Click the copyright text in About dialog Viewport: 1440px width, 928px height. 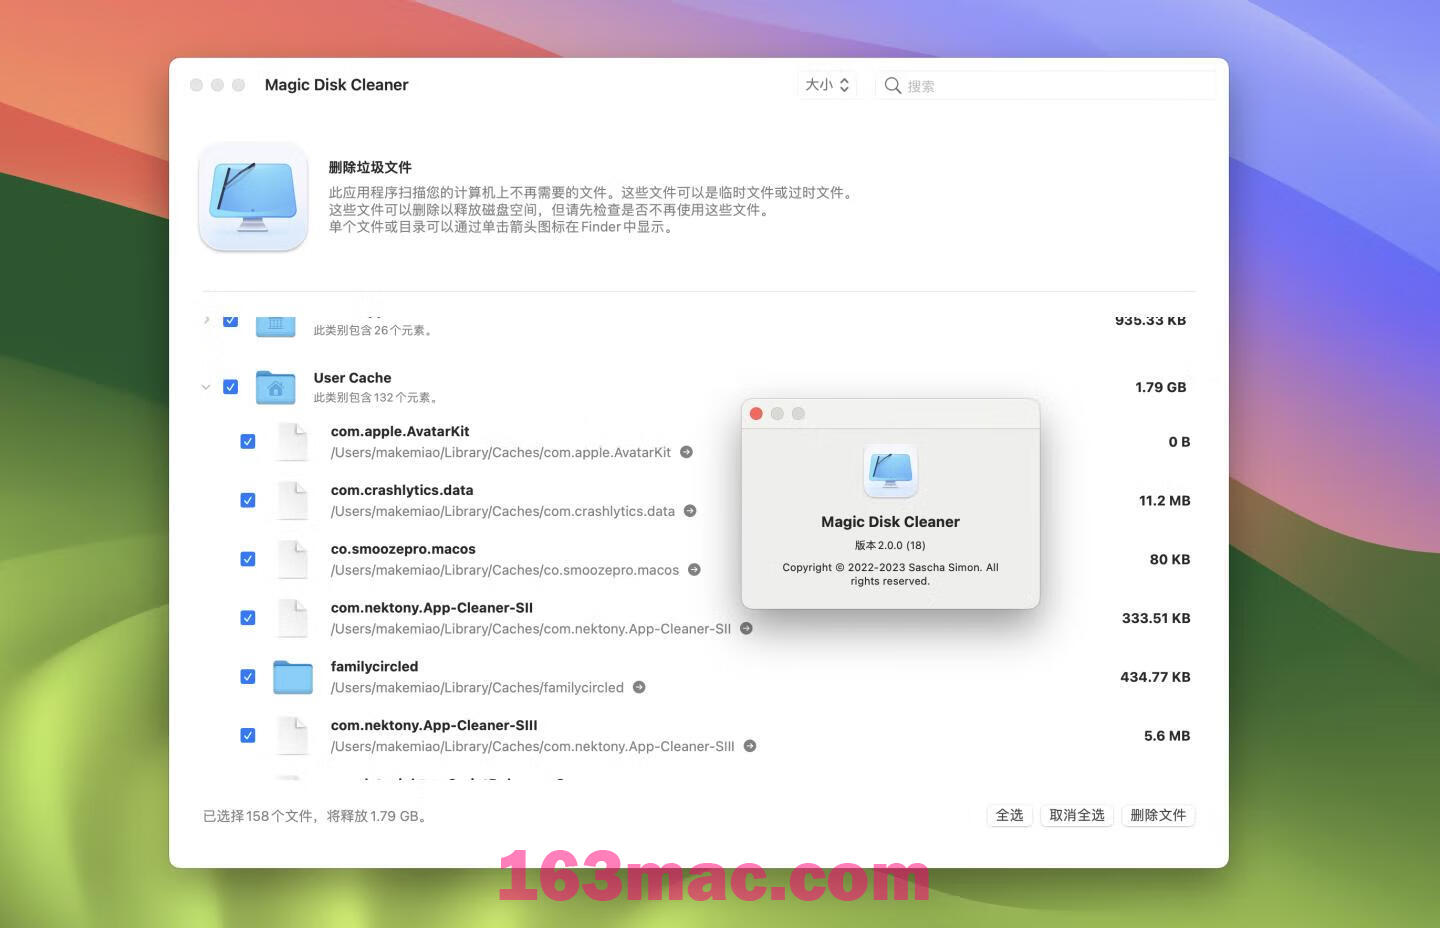point(890,574)
